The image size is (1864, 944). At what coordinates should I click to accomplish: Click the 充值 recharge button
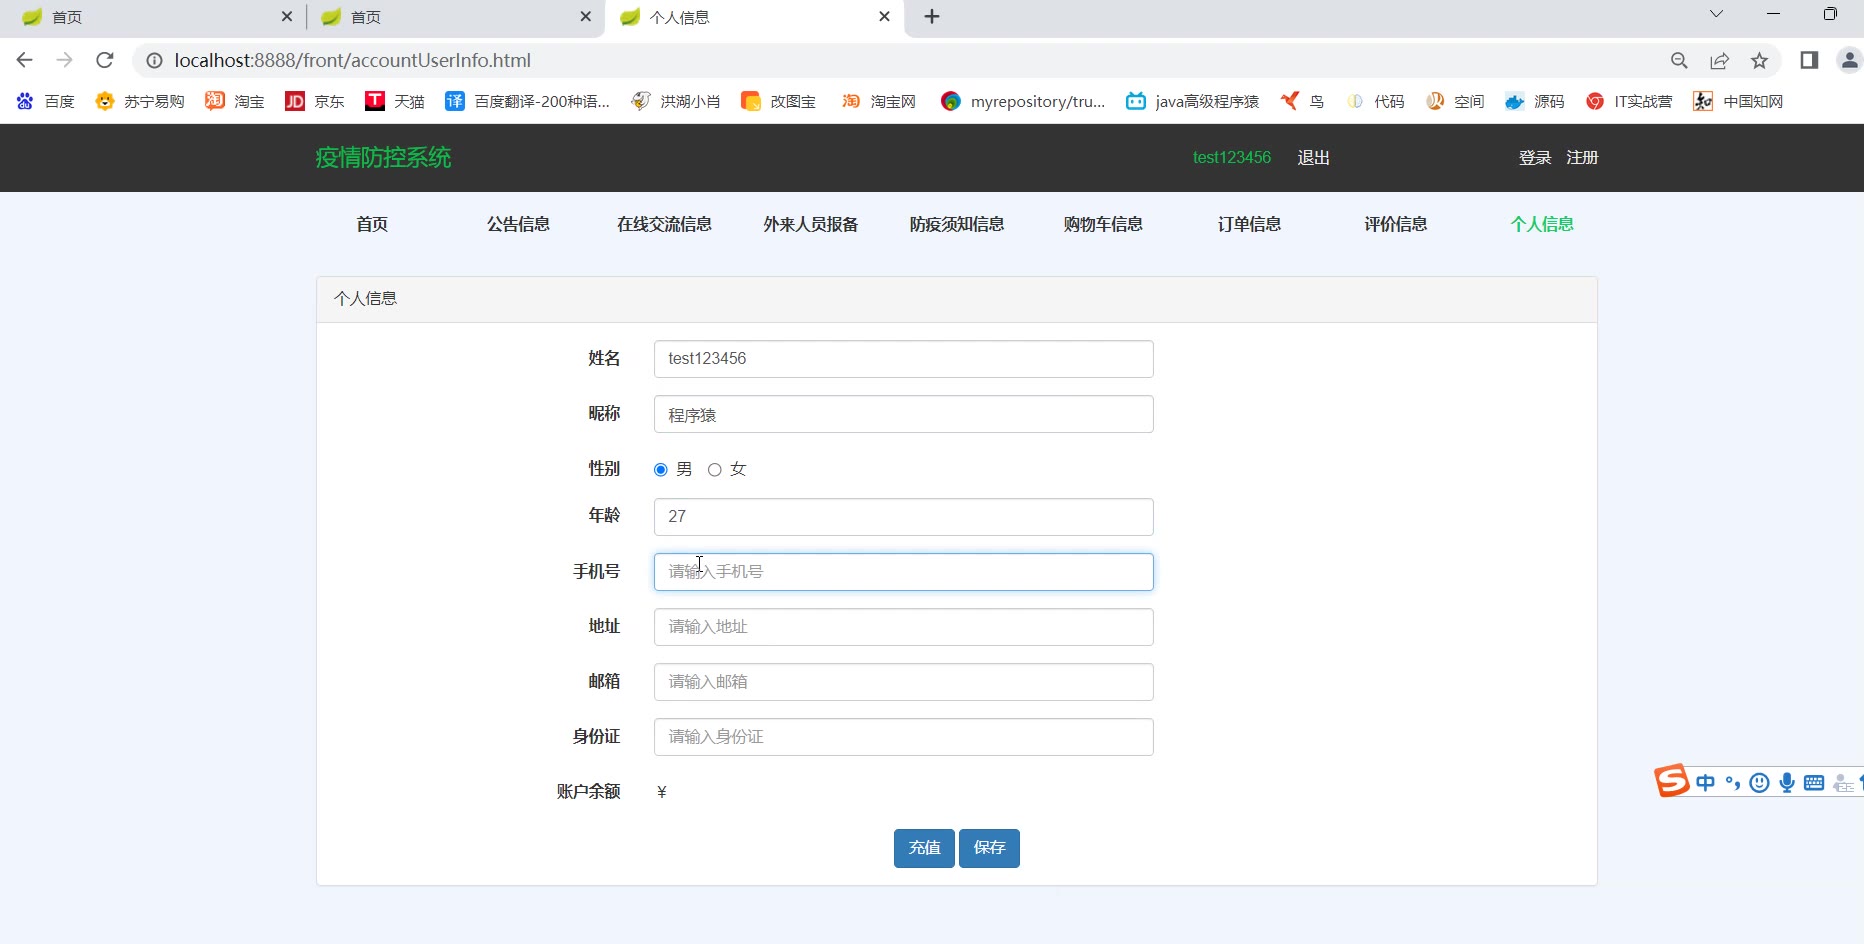point(924,848)
